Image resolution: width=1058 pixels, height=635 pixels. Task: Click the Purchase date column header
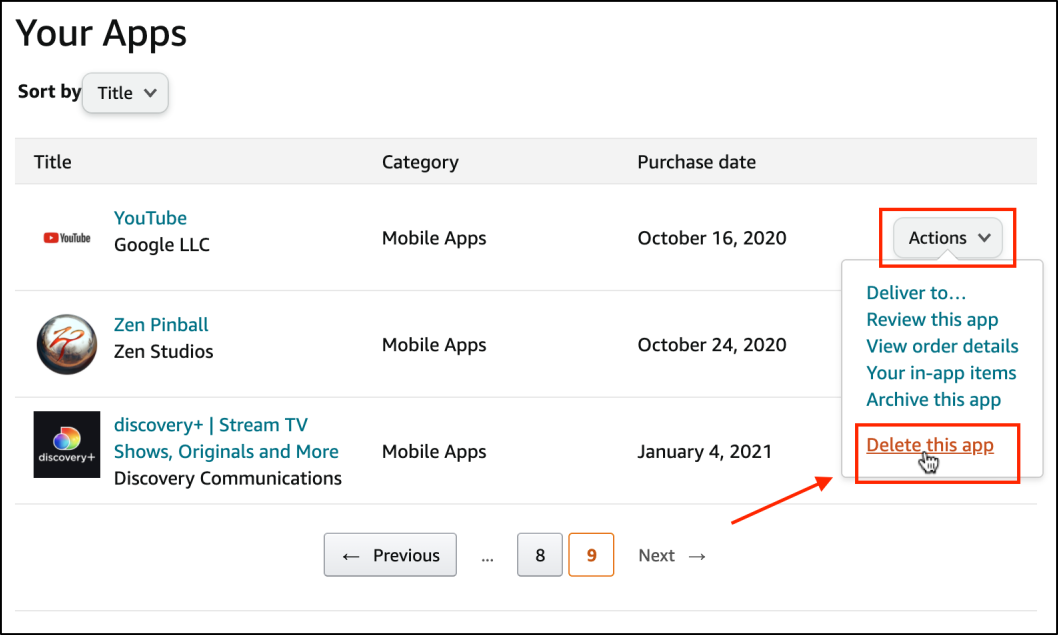(x=696, y=162)
